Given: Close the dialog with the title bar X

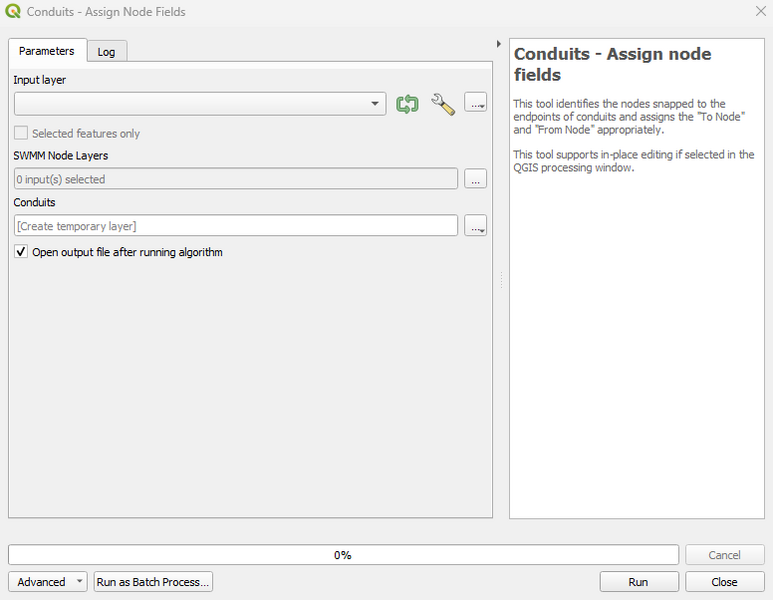Looking at the screenshot, I should point(758,12).
